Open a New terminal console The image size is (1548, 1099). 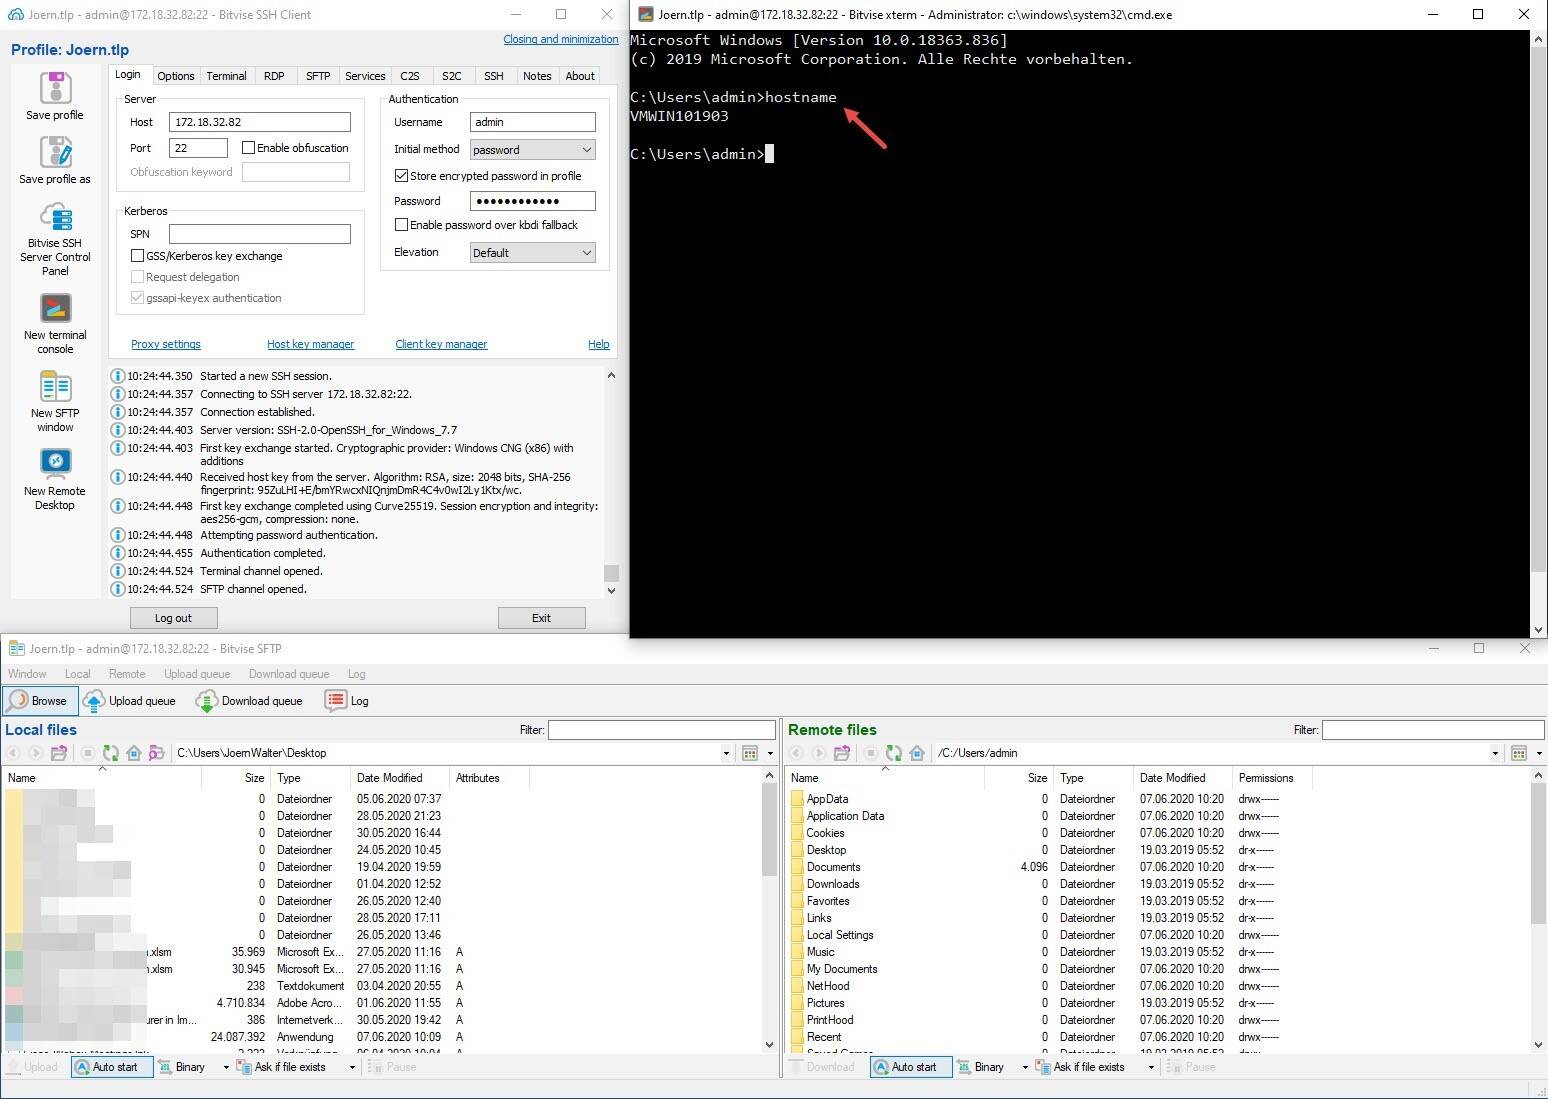tap(55, 309)
